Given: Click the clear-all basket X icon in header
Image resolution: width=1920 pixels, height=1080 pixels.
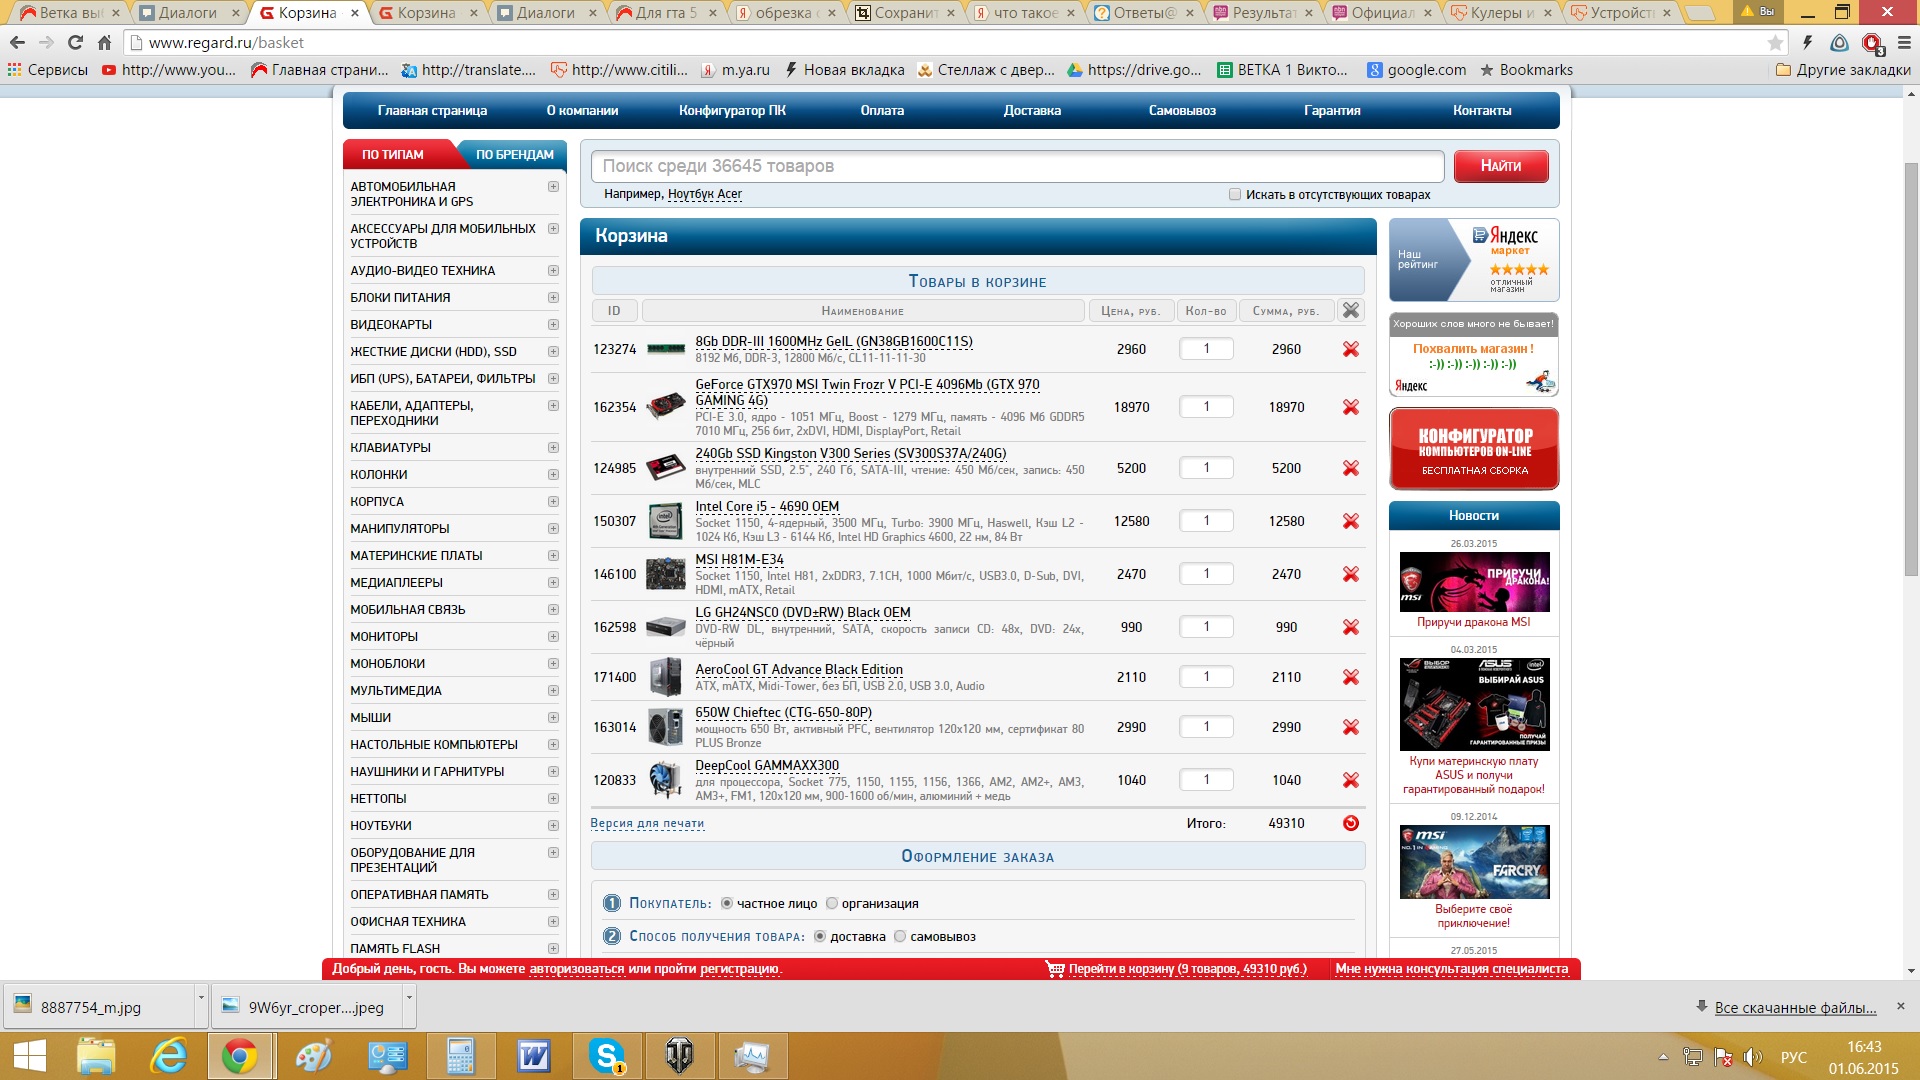Looking at the screenshot, I should coord(1350,310).
